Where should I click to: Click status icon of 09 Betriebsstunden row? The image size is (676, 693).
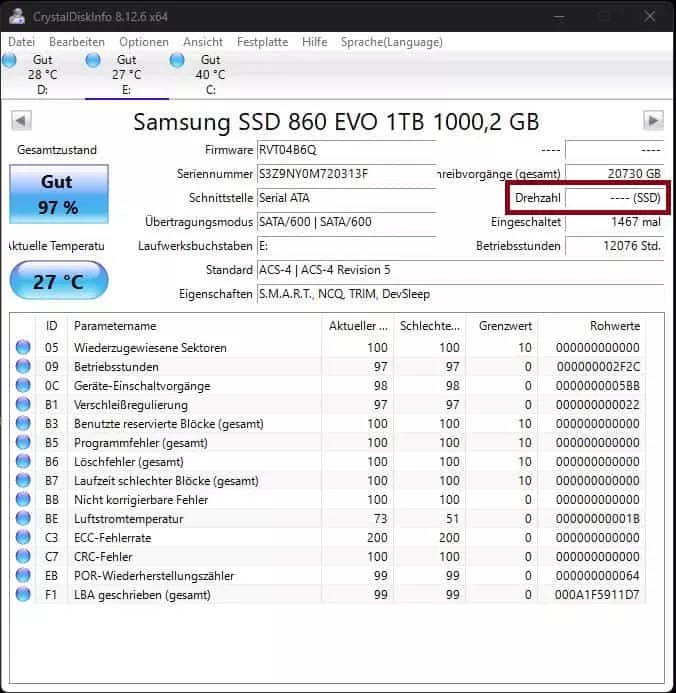coord(23,366)
